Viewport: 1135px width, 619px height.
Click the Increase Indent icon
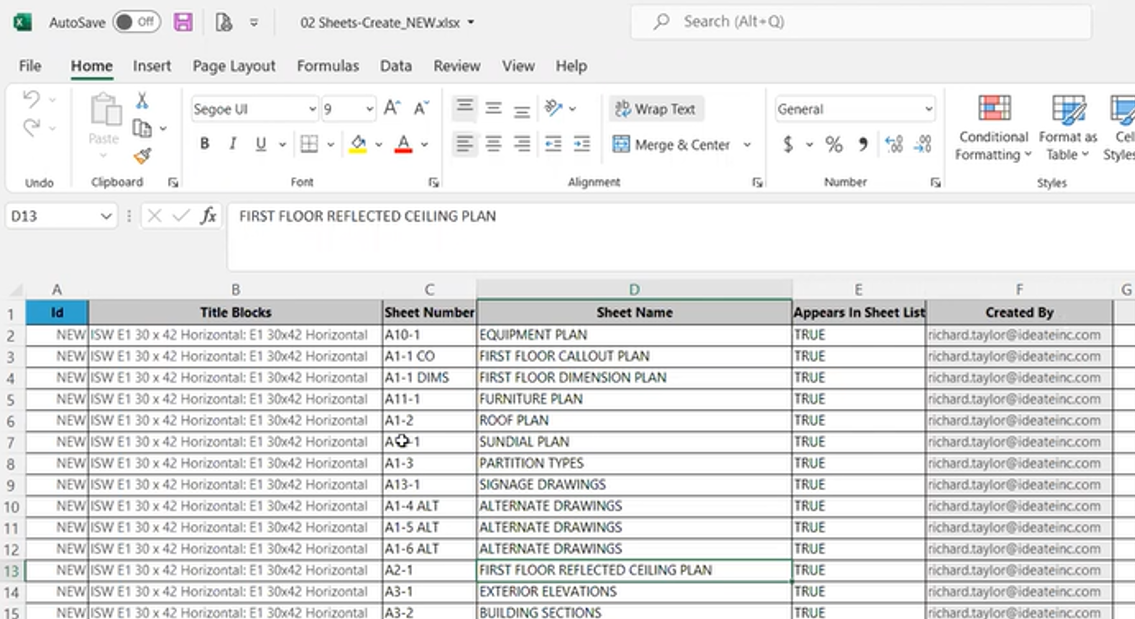[582, 144]
